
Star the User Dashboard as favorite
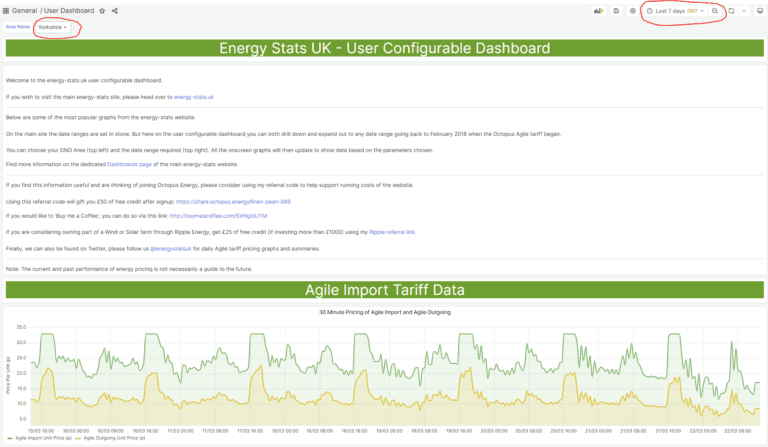tap(102, 11)
